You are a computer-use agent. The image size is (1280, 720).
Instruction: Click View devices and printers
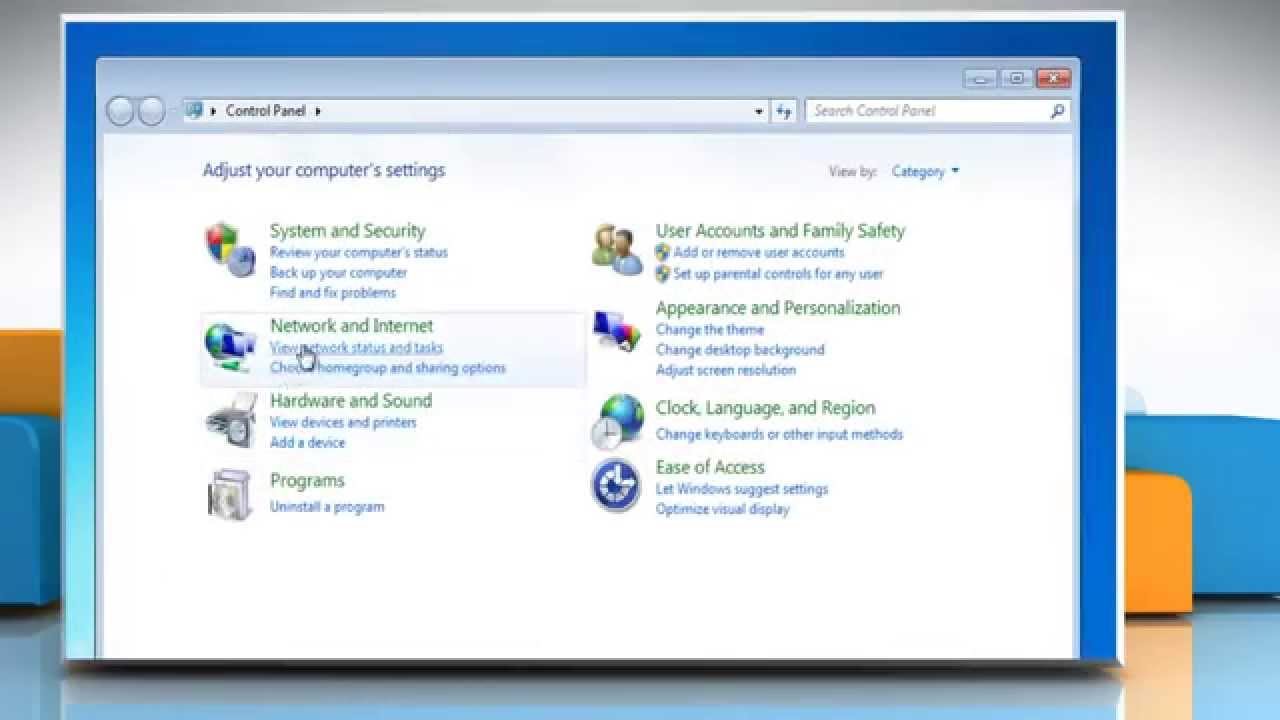coord(343,422)
